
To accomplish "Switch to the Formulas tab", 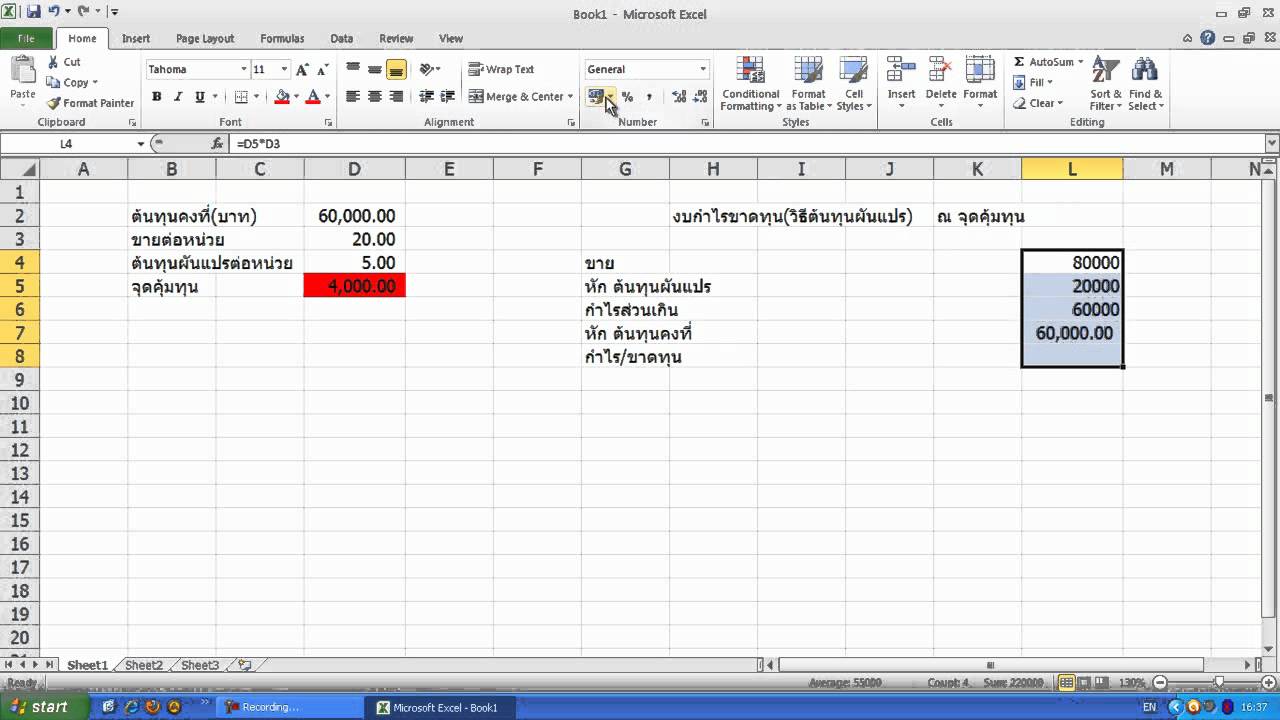I will pyautogui.click(x=282, y=38).
